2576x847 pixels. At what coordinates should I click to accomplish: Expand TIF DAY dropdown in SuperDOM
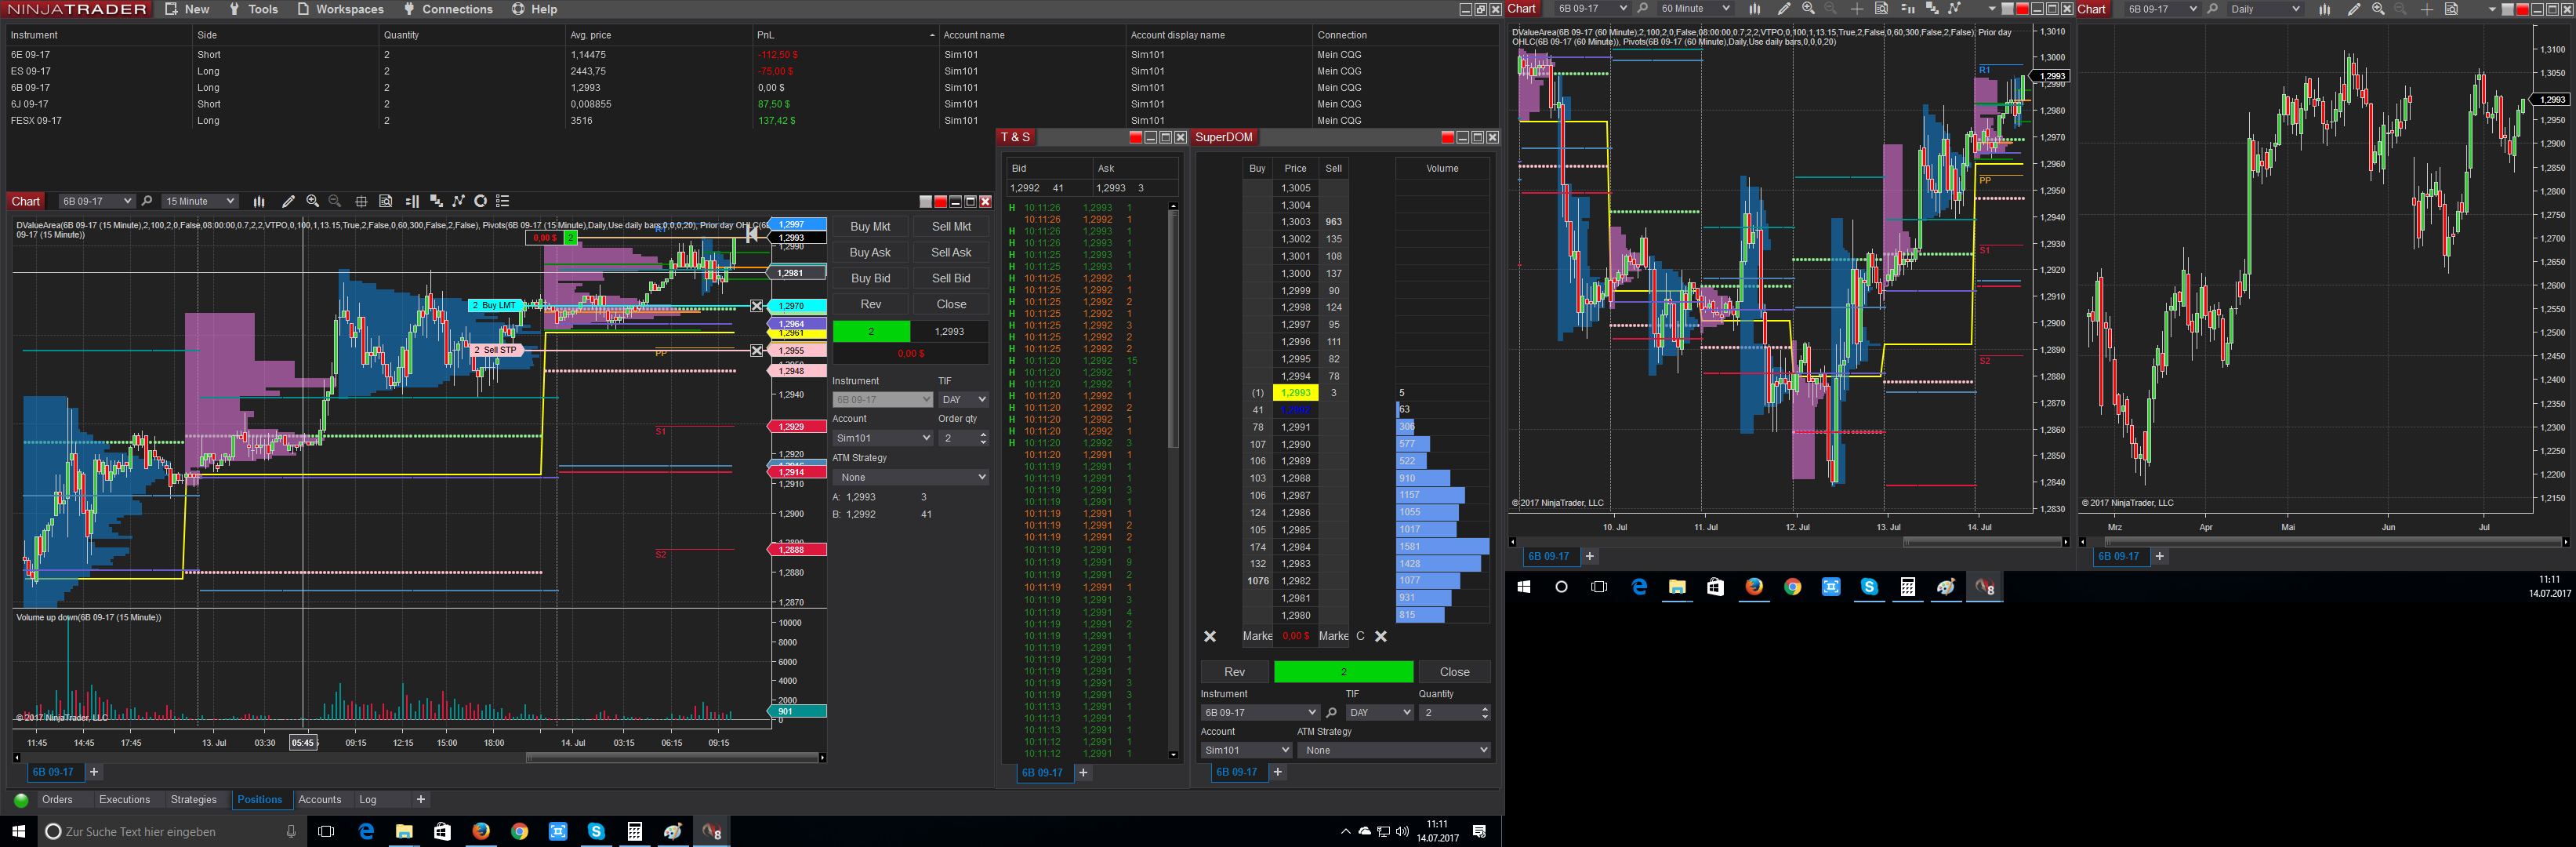click(x=1380, y=713)
